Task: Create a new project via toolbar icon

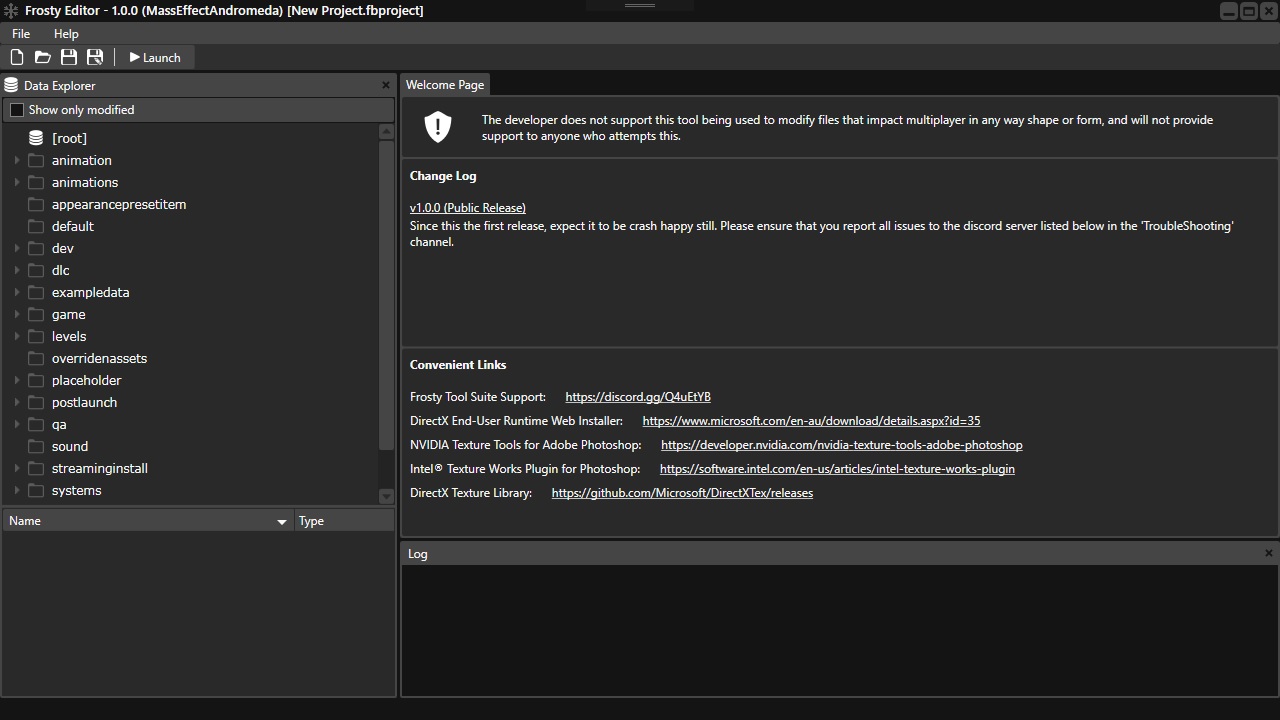Action: (x=17, y=58)
